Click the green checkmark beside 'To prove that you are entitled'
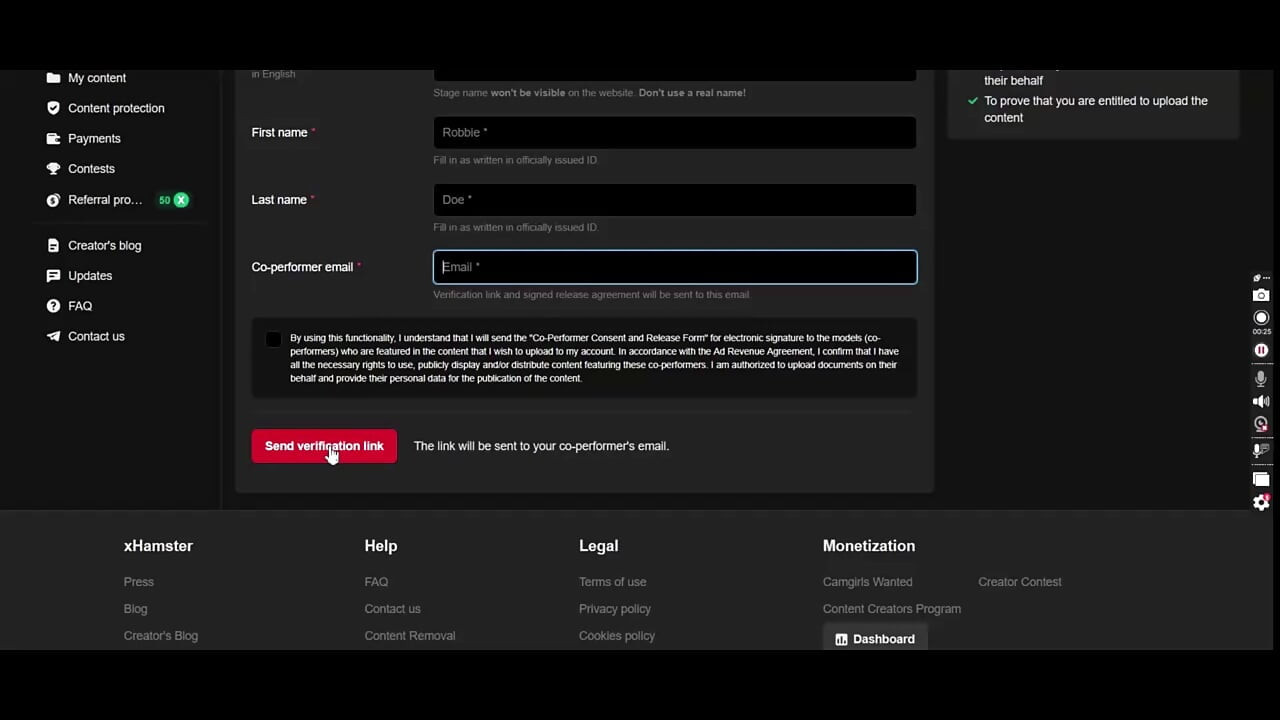 click(x=973, y=101)
